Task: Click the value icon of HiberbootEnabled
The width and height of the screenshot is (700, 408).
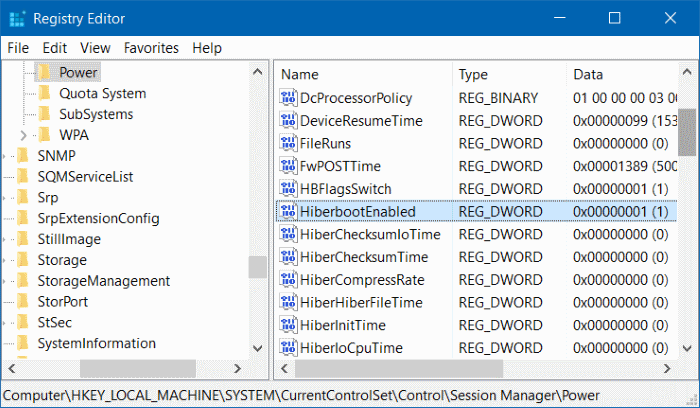Action: pos(288,211)
